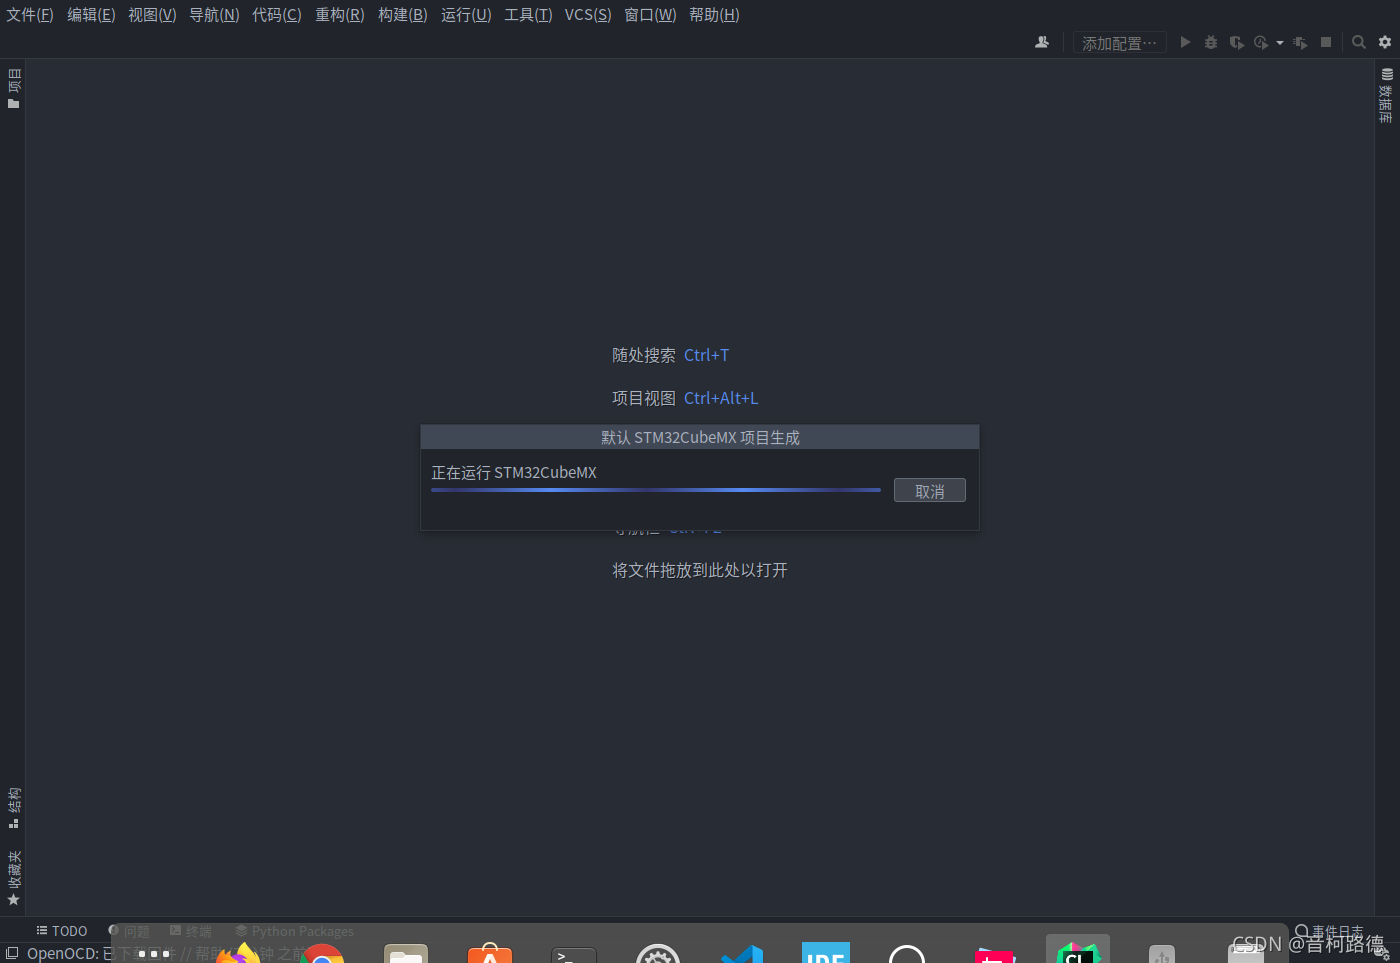Viewport: 1400px width, 963px height.
Task: Launch Visual Studio Code from dock
Action: (x=742, y=953)
